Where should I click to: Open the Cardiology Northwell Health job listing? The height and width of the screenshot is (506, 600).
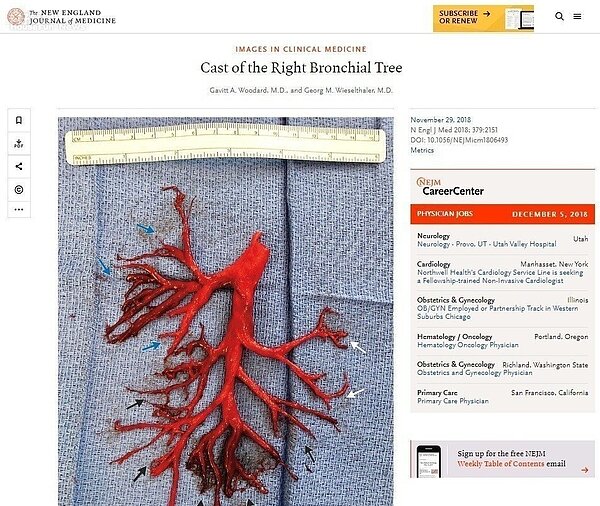tap(502, 272)
